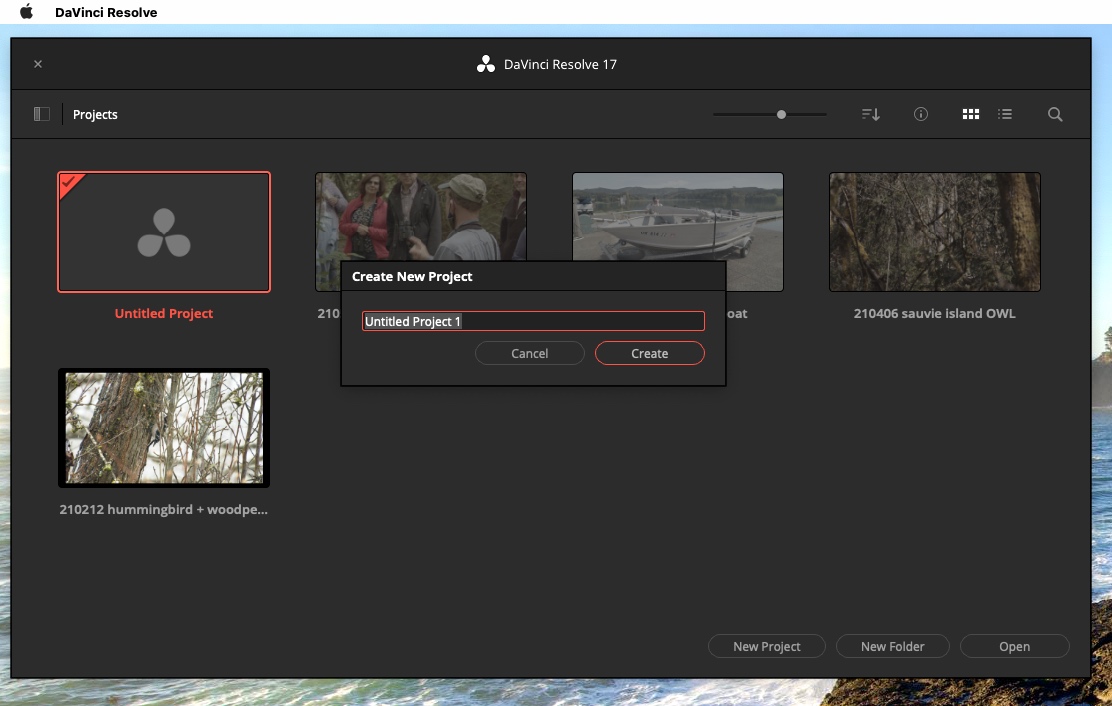Show project information with the info icon
Screen dimensions: 1112x706
tap(921, 114)
